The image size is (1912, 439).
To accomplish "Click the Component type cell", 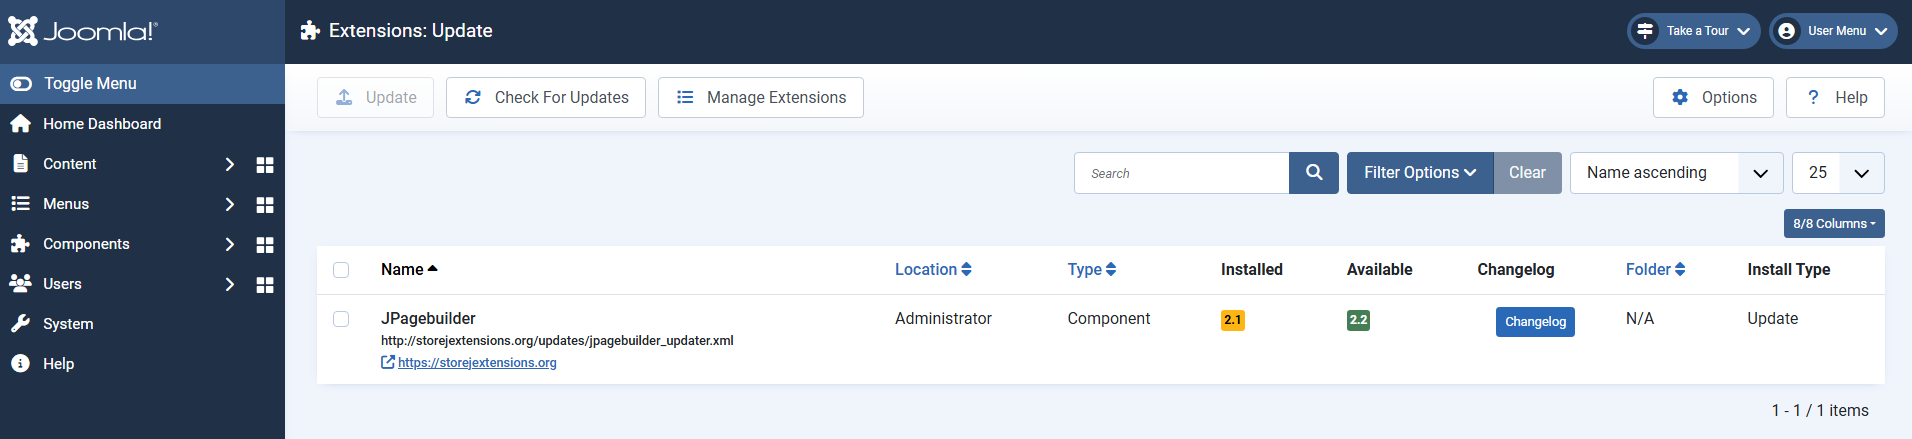I will coord(1108,318).
